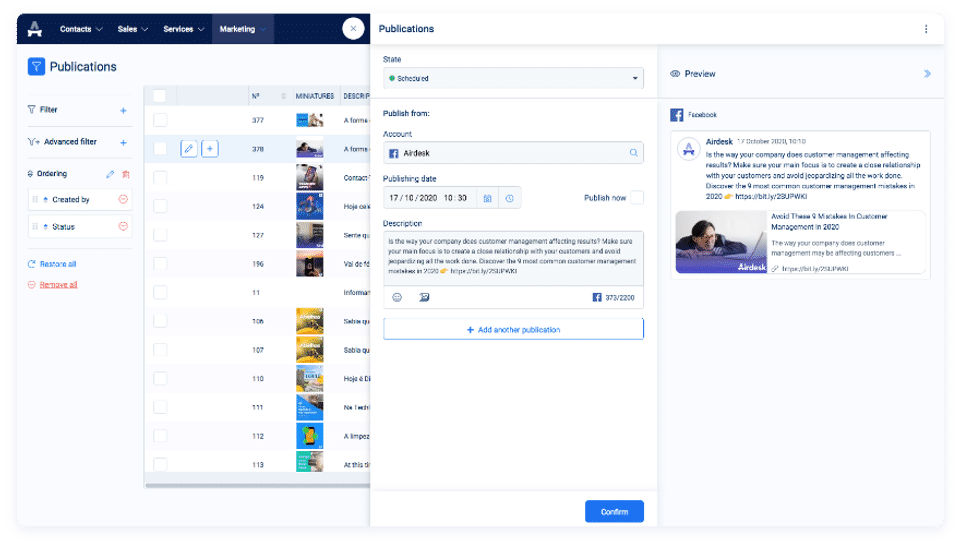
Task: Check the row 119 checkbox
Action: click(x=160, y=178)
